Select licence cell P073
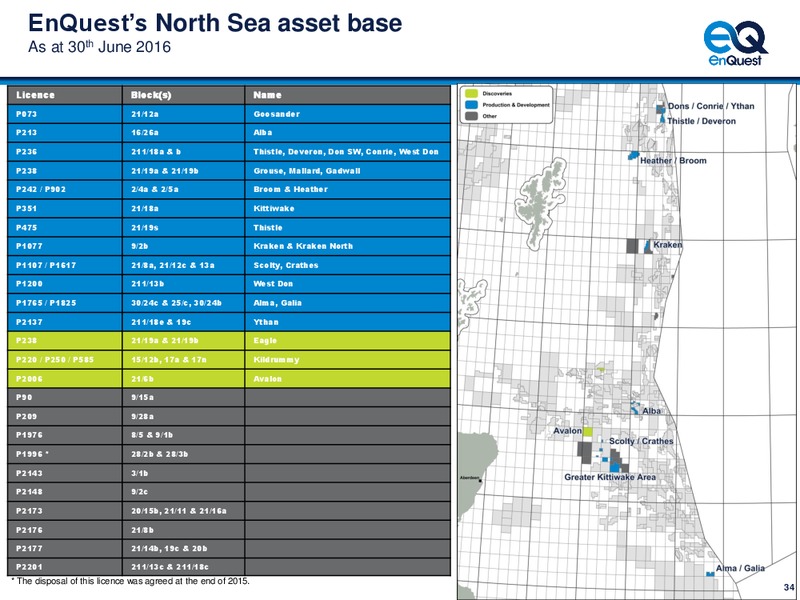The width and height of the screenshot is (800, 600). coord(65,114)
